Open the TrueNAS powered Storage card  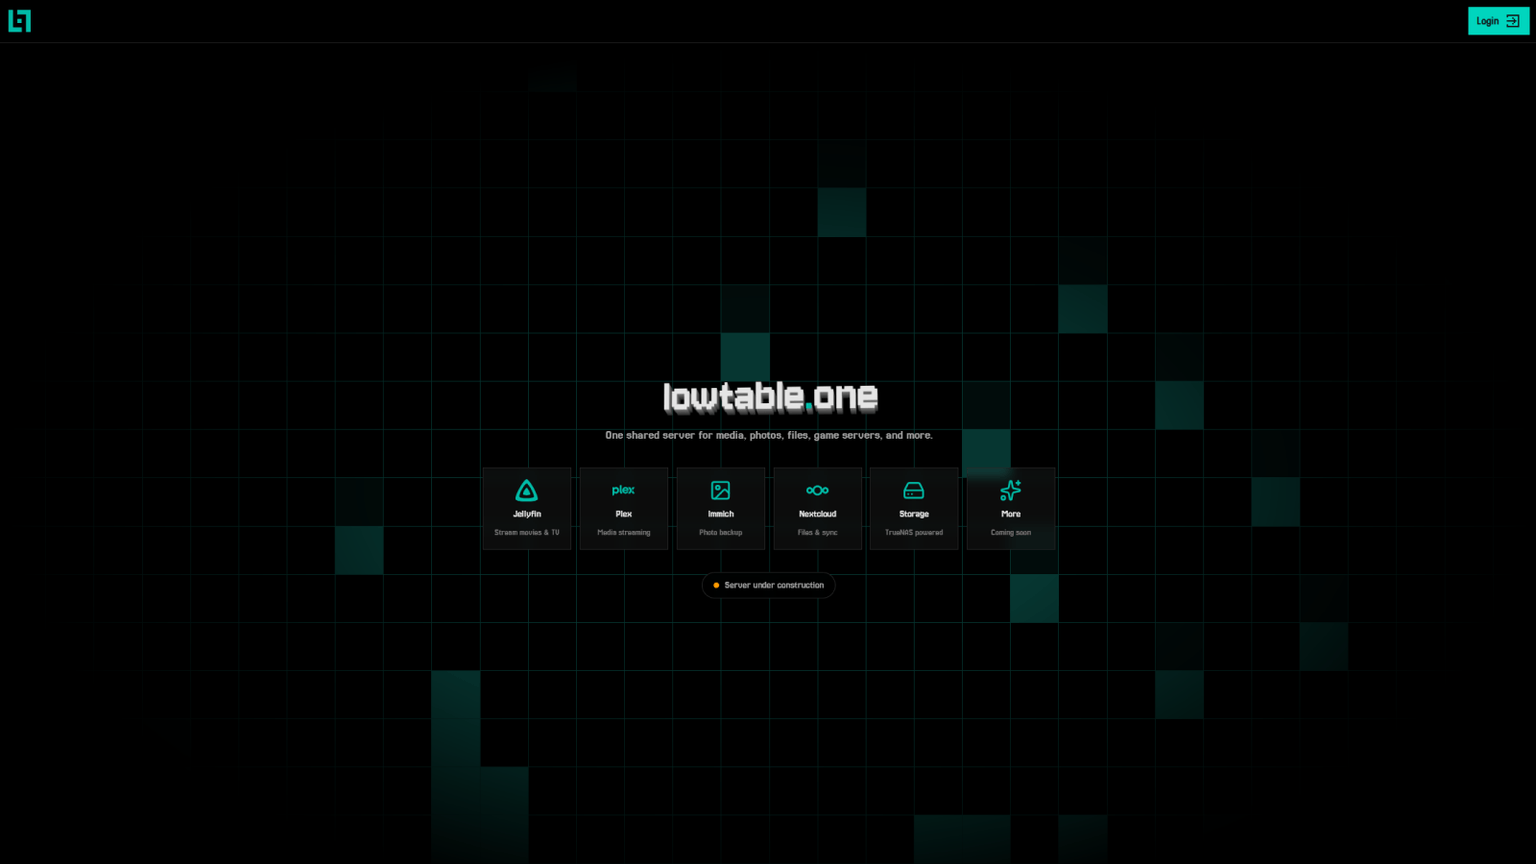[x=913, y=508]
